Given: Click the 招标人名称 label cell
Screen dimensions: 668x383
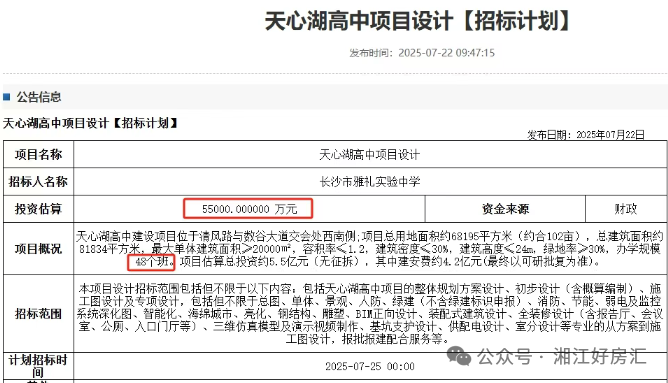Looking at the screenshot, I should (x=38, y=181).
